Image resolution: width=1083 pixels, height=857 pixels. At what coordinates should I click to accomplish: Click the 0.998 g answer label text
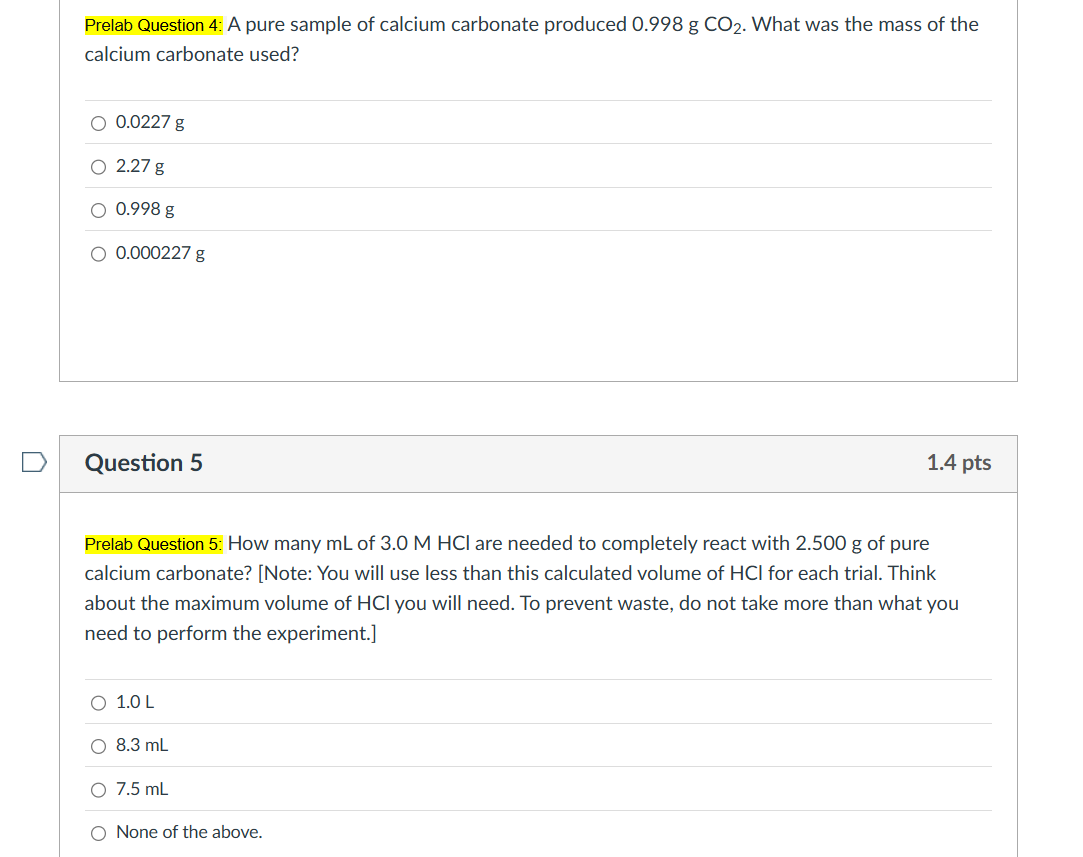pyautogui.click(x=145, y=209)
